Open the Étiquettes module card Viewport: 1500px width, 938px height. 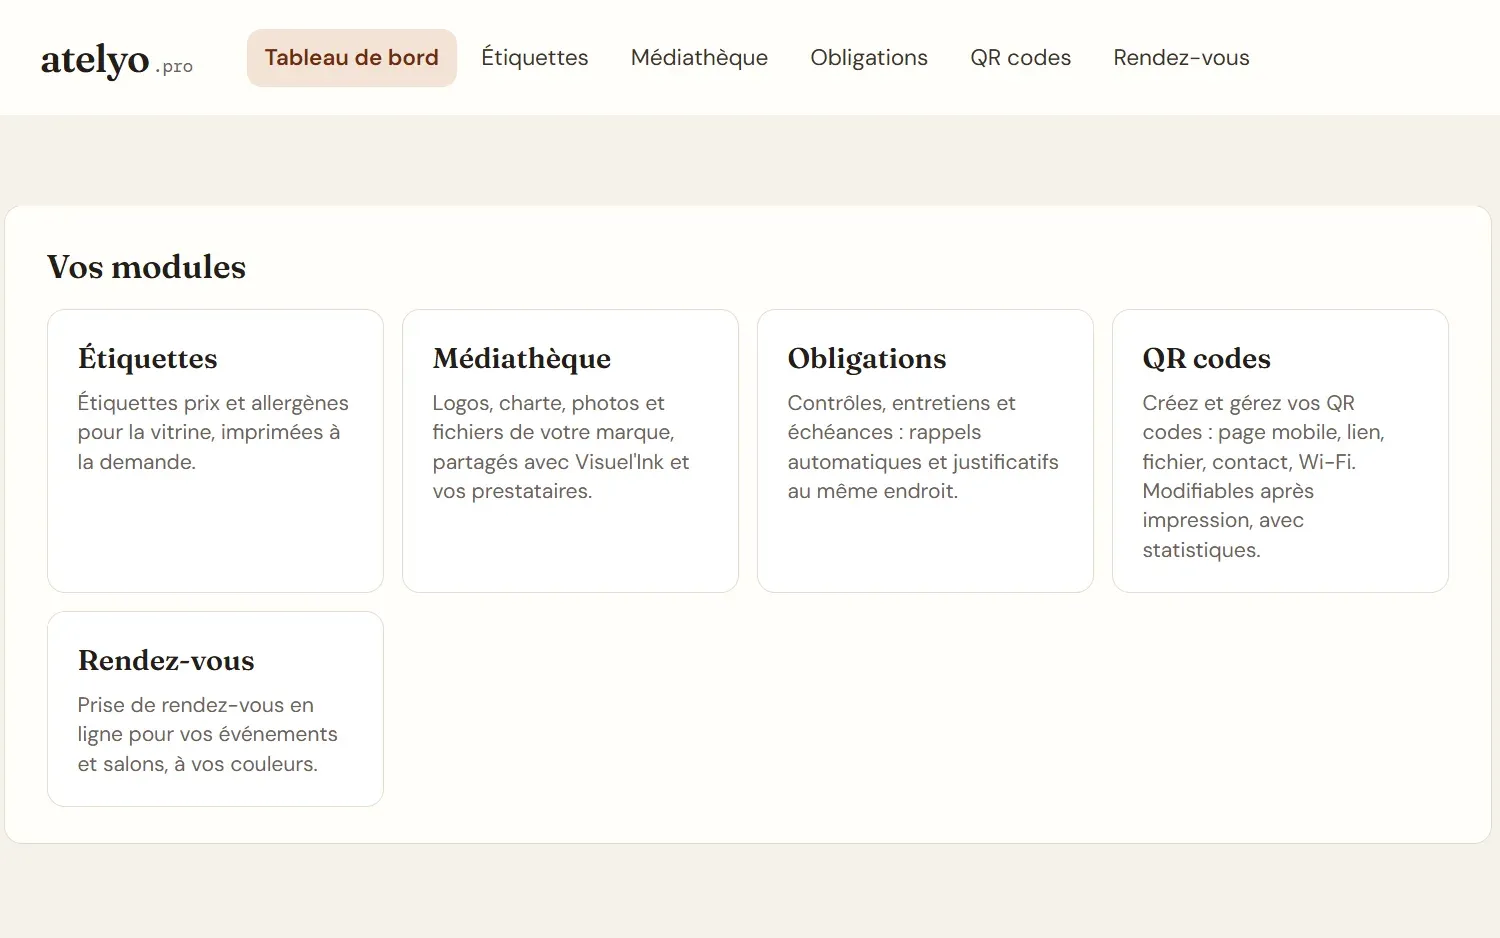point(215,451)
